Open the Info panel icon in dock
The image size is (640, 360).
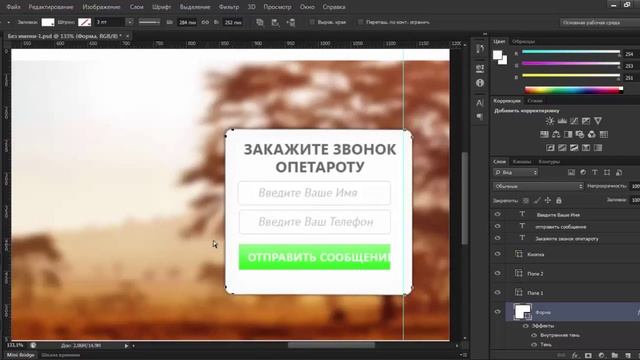[480, 83]
